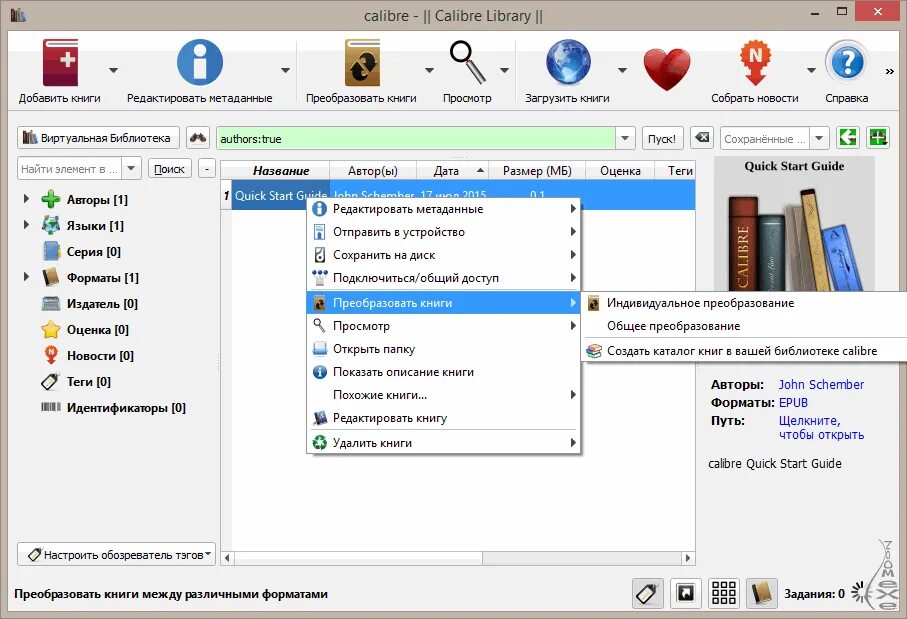Select Show book description menu entry
This screenshot has height=619, width=907.
click(x=443, y=372)
